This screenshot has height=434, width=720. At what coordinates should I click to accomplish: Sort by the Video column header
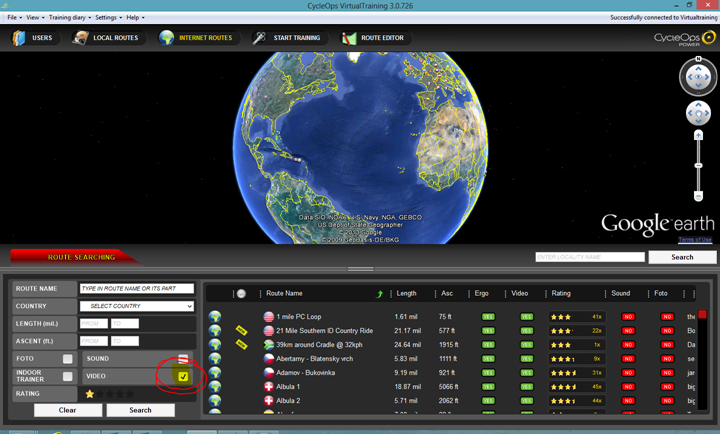point(519,293)
